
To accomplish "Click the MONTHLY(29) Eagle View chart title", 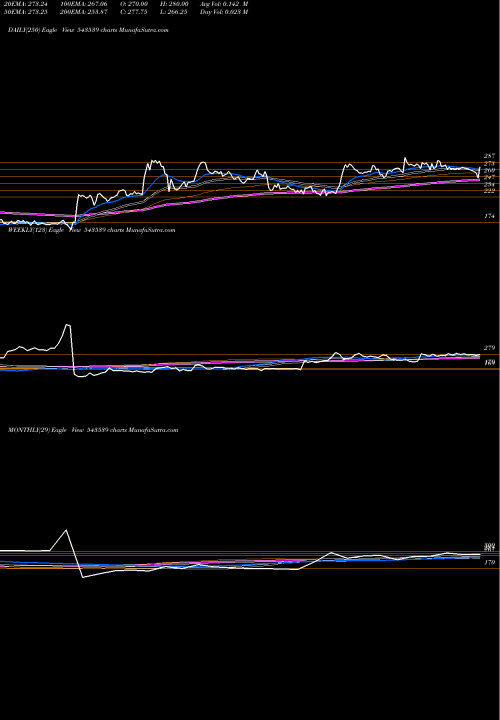I will [93, 430].
